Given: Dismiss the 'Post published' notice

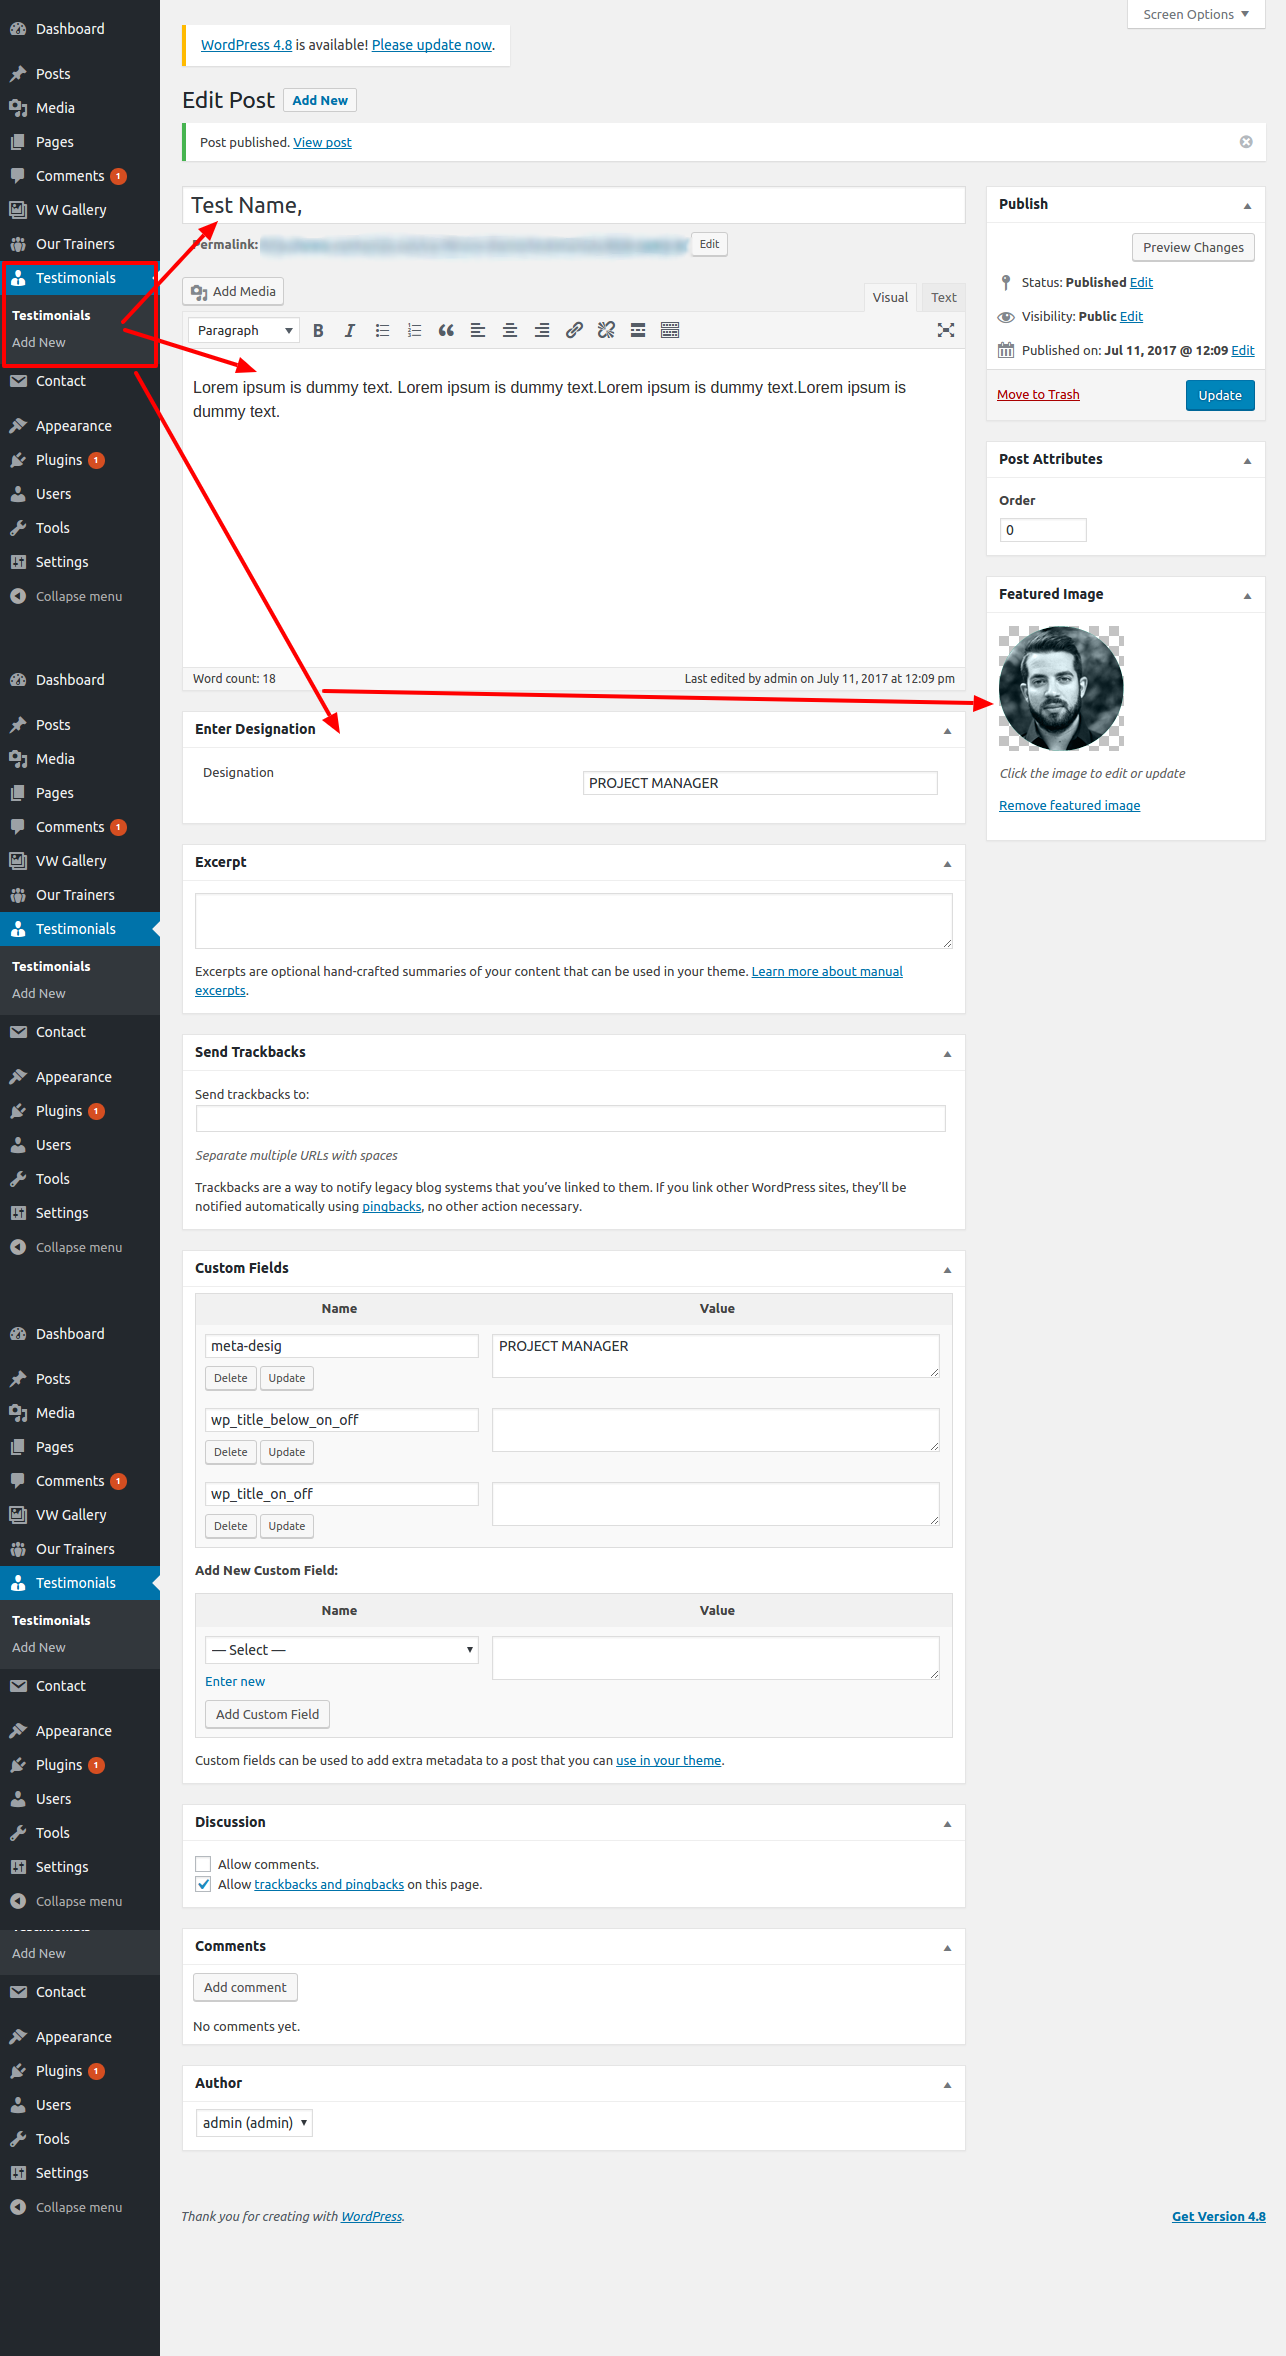Looking at the screenshot, I should (1246, 142).
